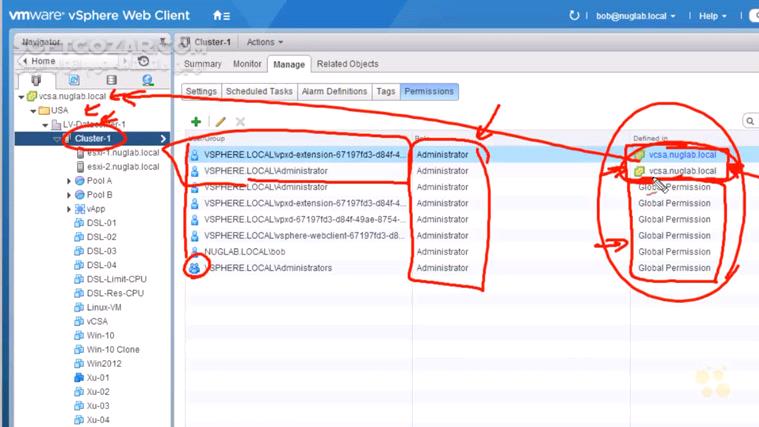
Task: Open the vSphere home menu icon
Action: pyautogui.click(x=221, y=15)
